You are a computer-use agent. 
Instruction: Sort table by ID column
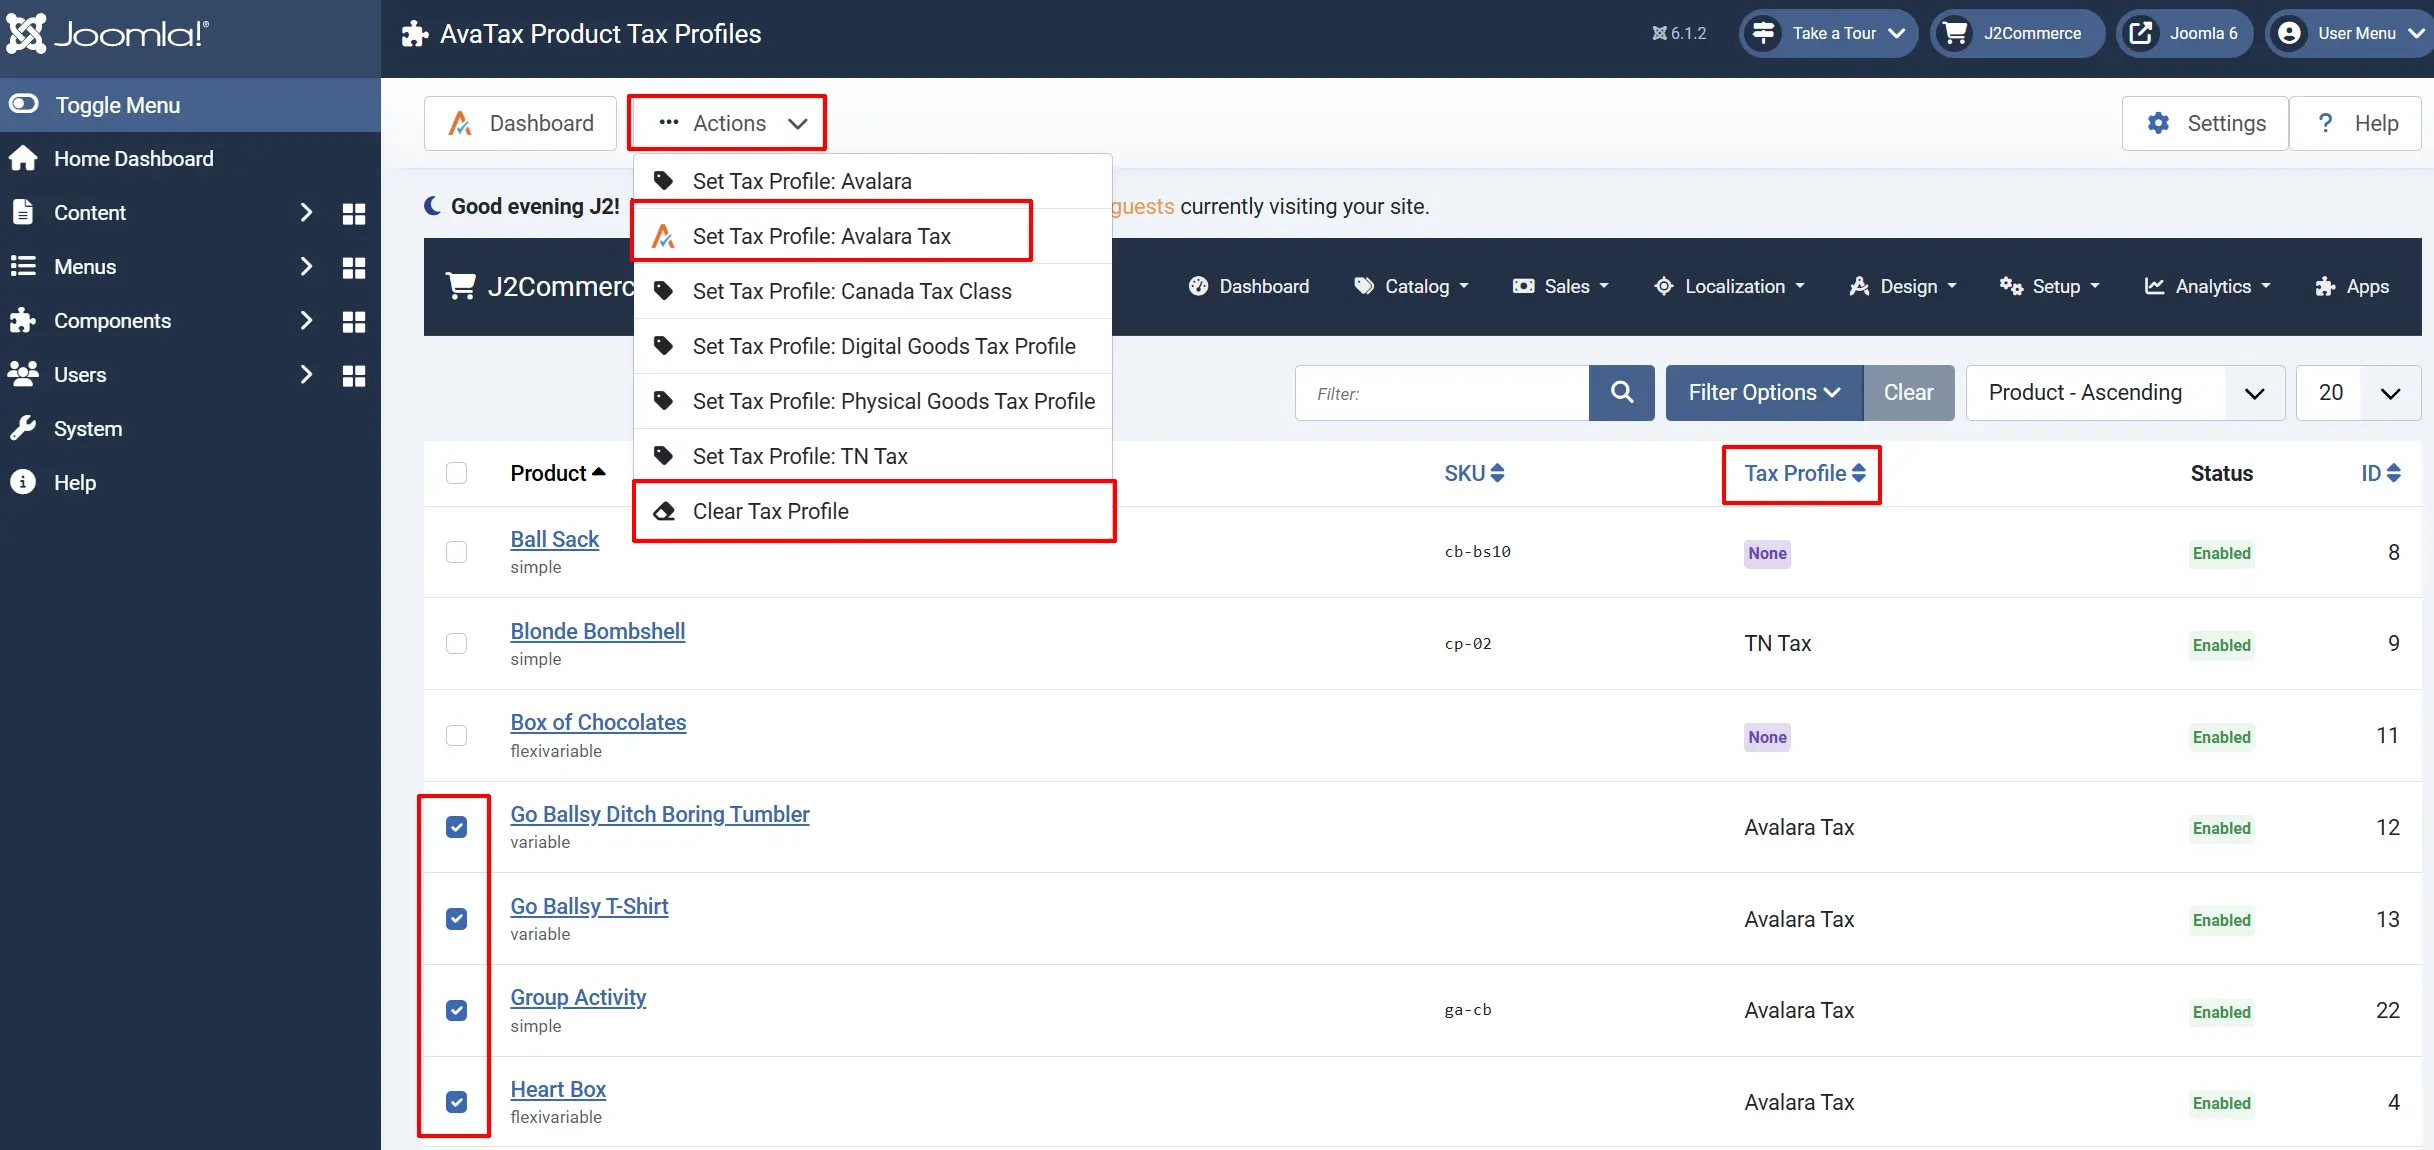(x=2381, y=473)
